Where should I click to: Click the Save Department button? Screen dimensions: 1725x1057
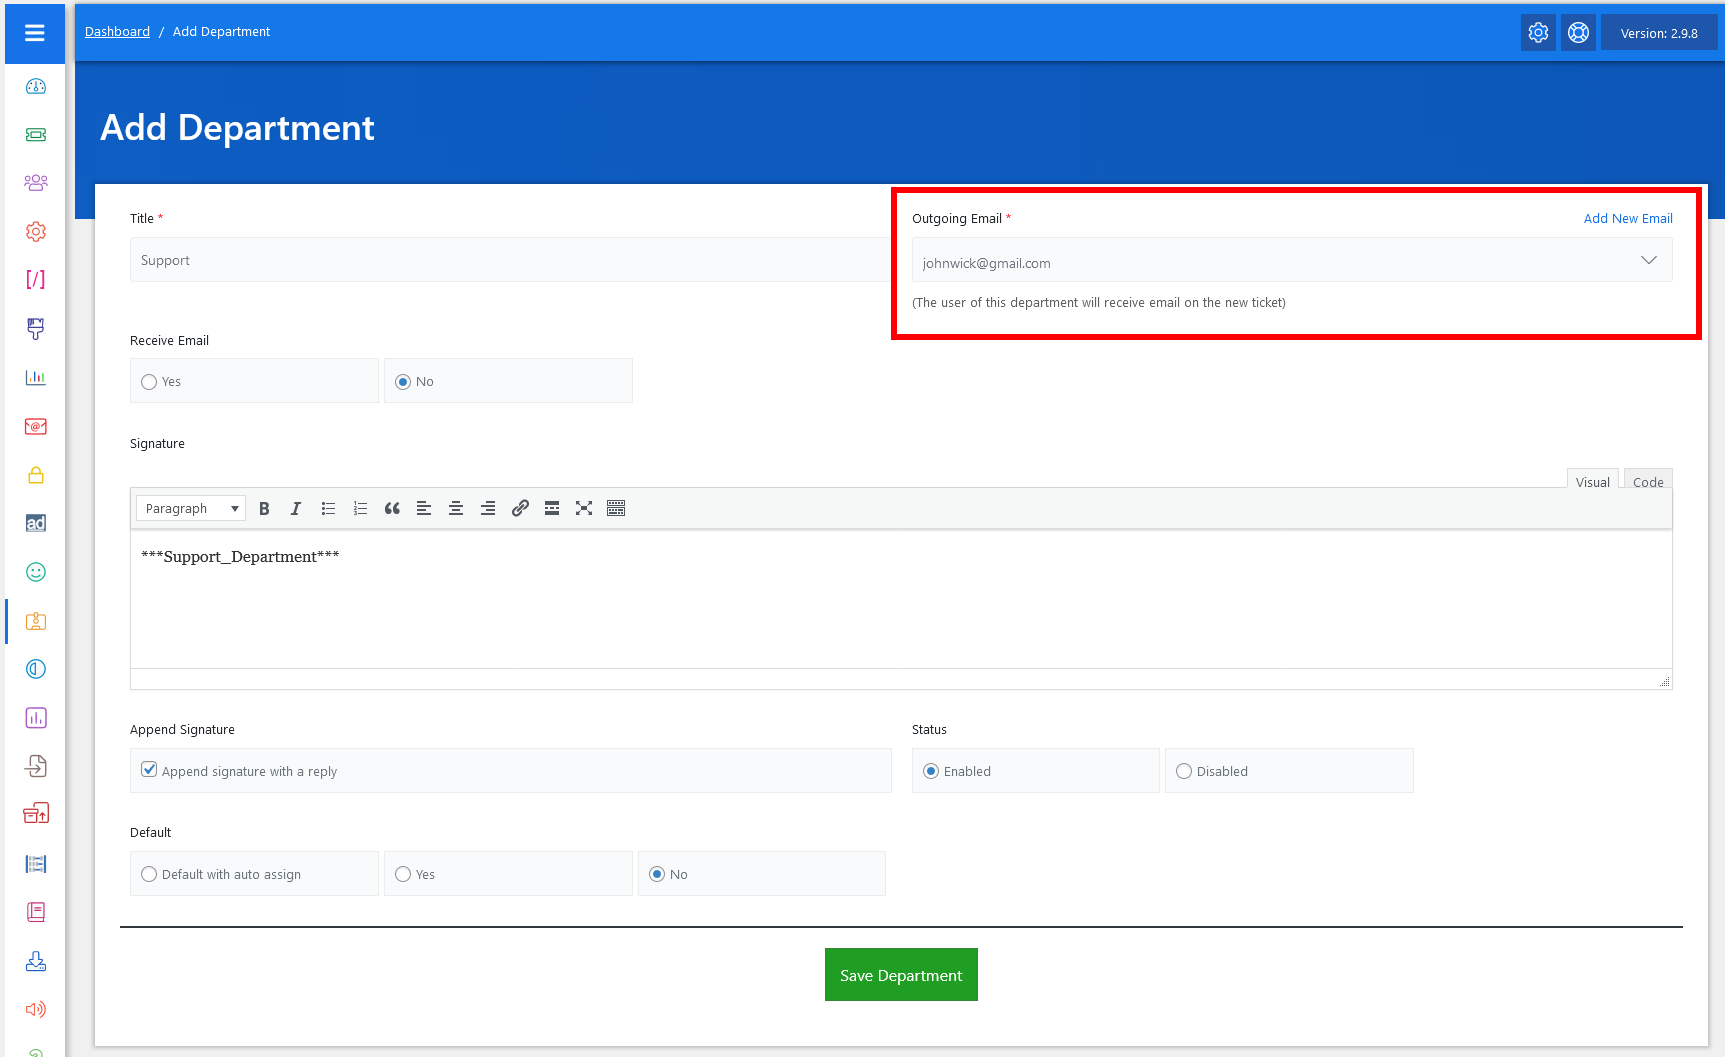pos(901,975)
